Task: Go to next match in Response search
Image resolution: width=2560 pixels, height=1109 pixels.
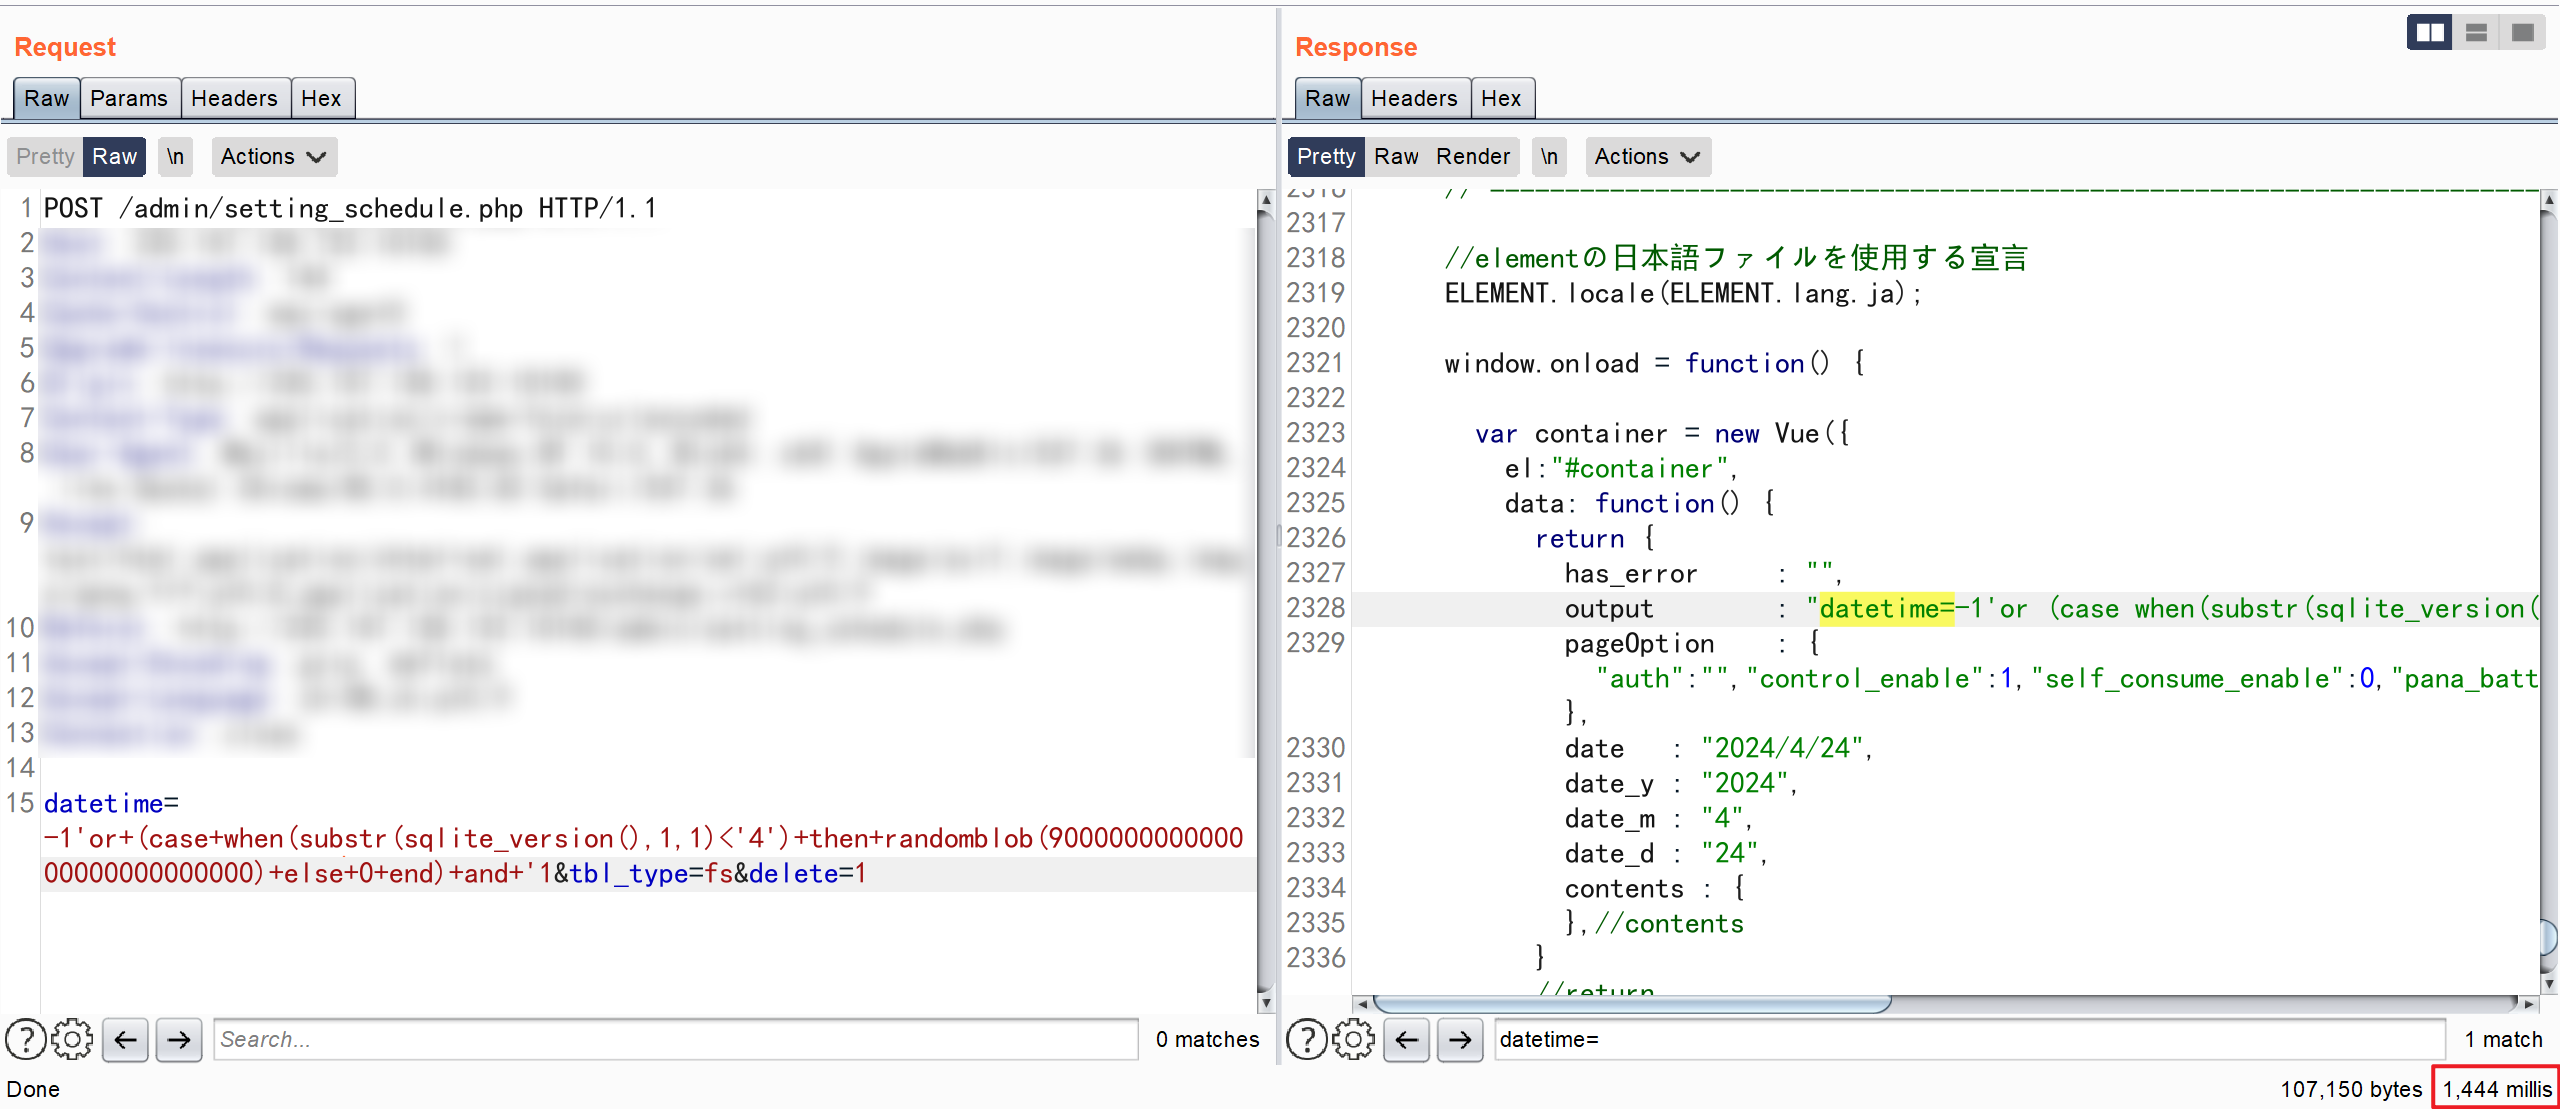Action: (x=1460, y=1040)
